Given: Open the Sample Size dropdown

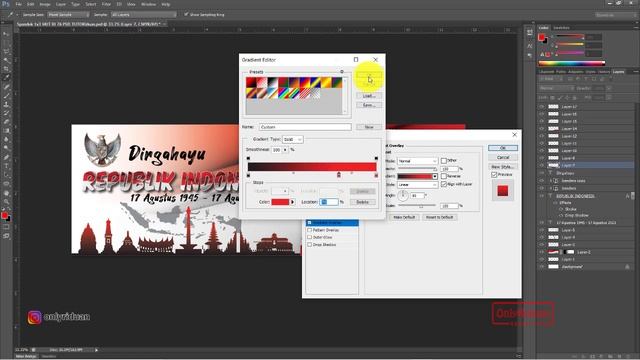Looking at the screenshot, I should pos(68,15).
